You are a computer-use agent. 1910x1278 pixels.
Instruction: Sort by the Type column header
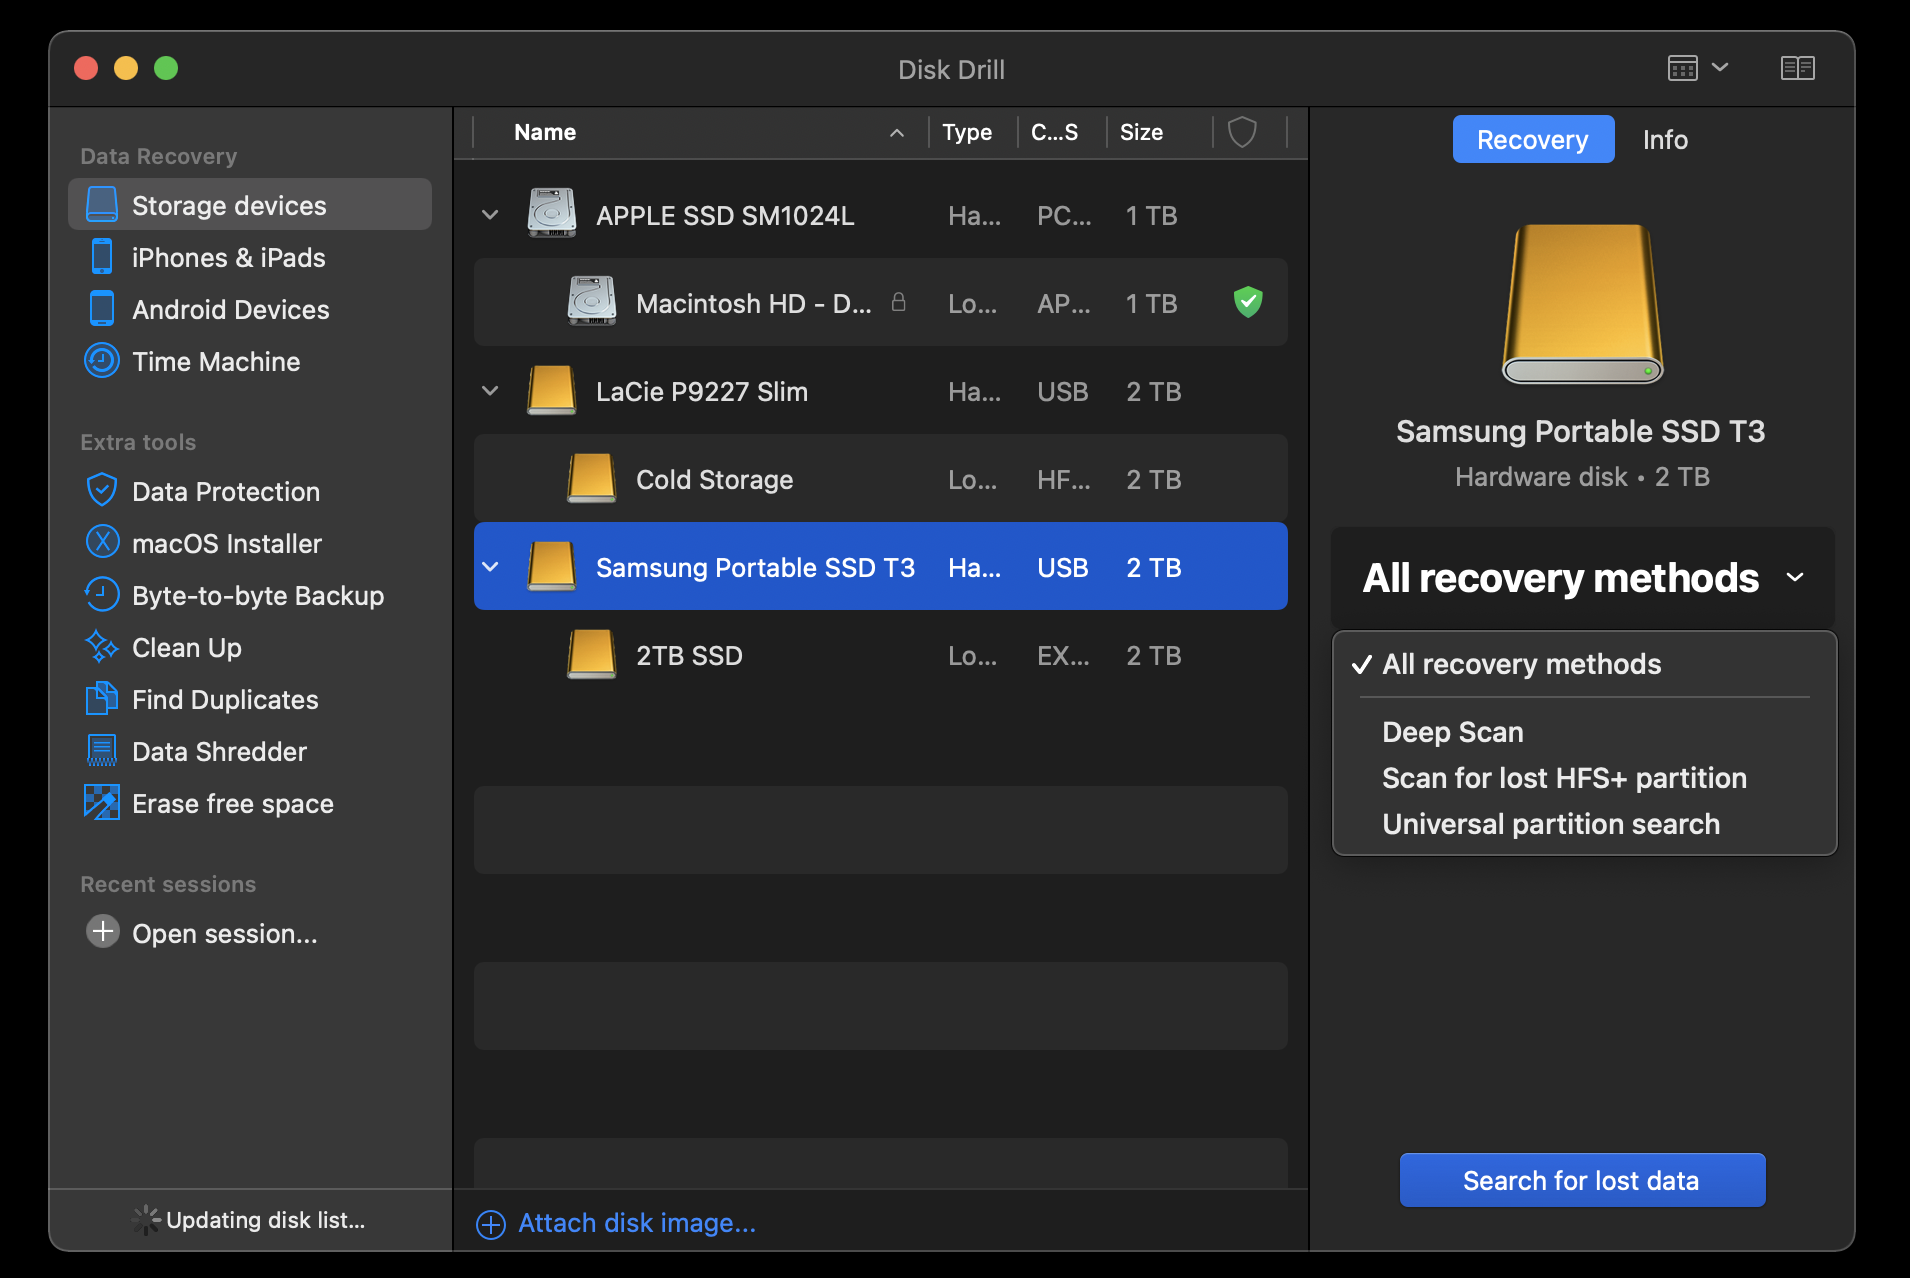pos(967,132)
